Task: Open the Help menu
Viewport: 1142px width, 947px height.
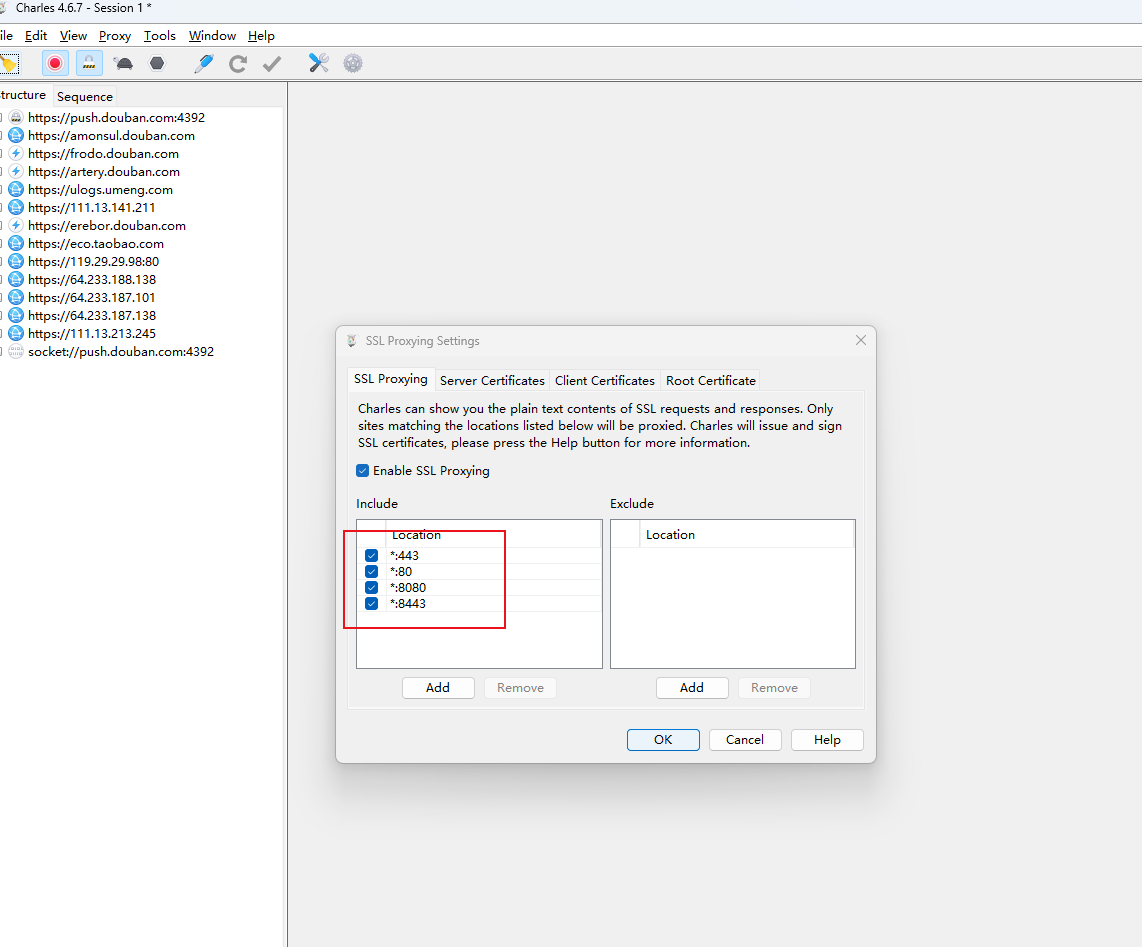Action: click(261, 36)
